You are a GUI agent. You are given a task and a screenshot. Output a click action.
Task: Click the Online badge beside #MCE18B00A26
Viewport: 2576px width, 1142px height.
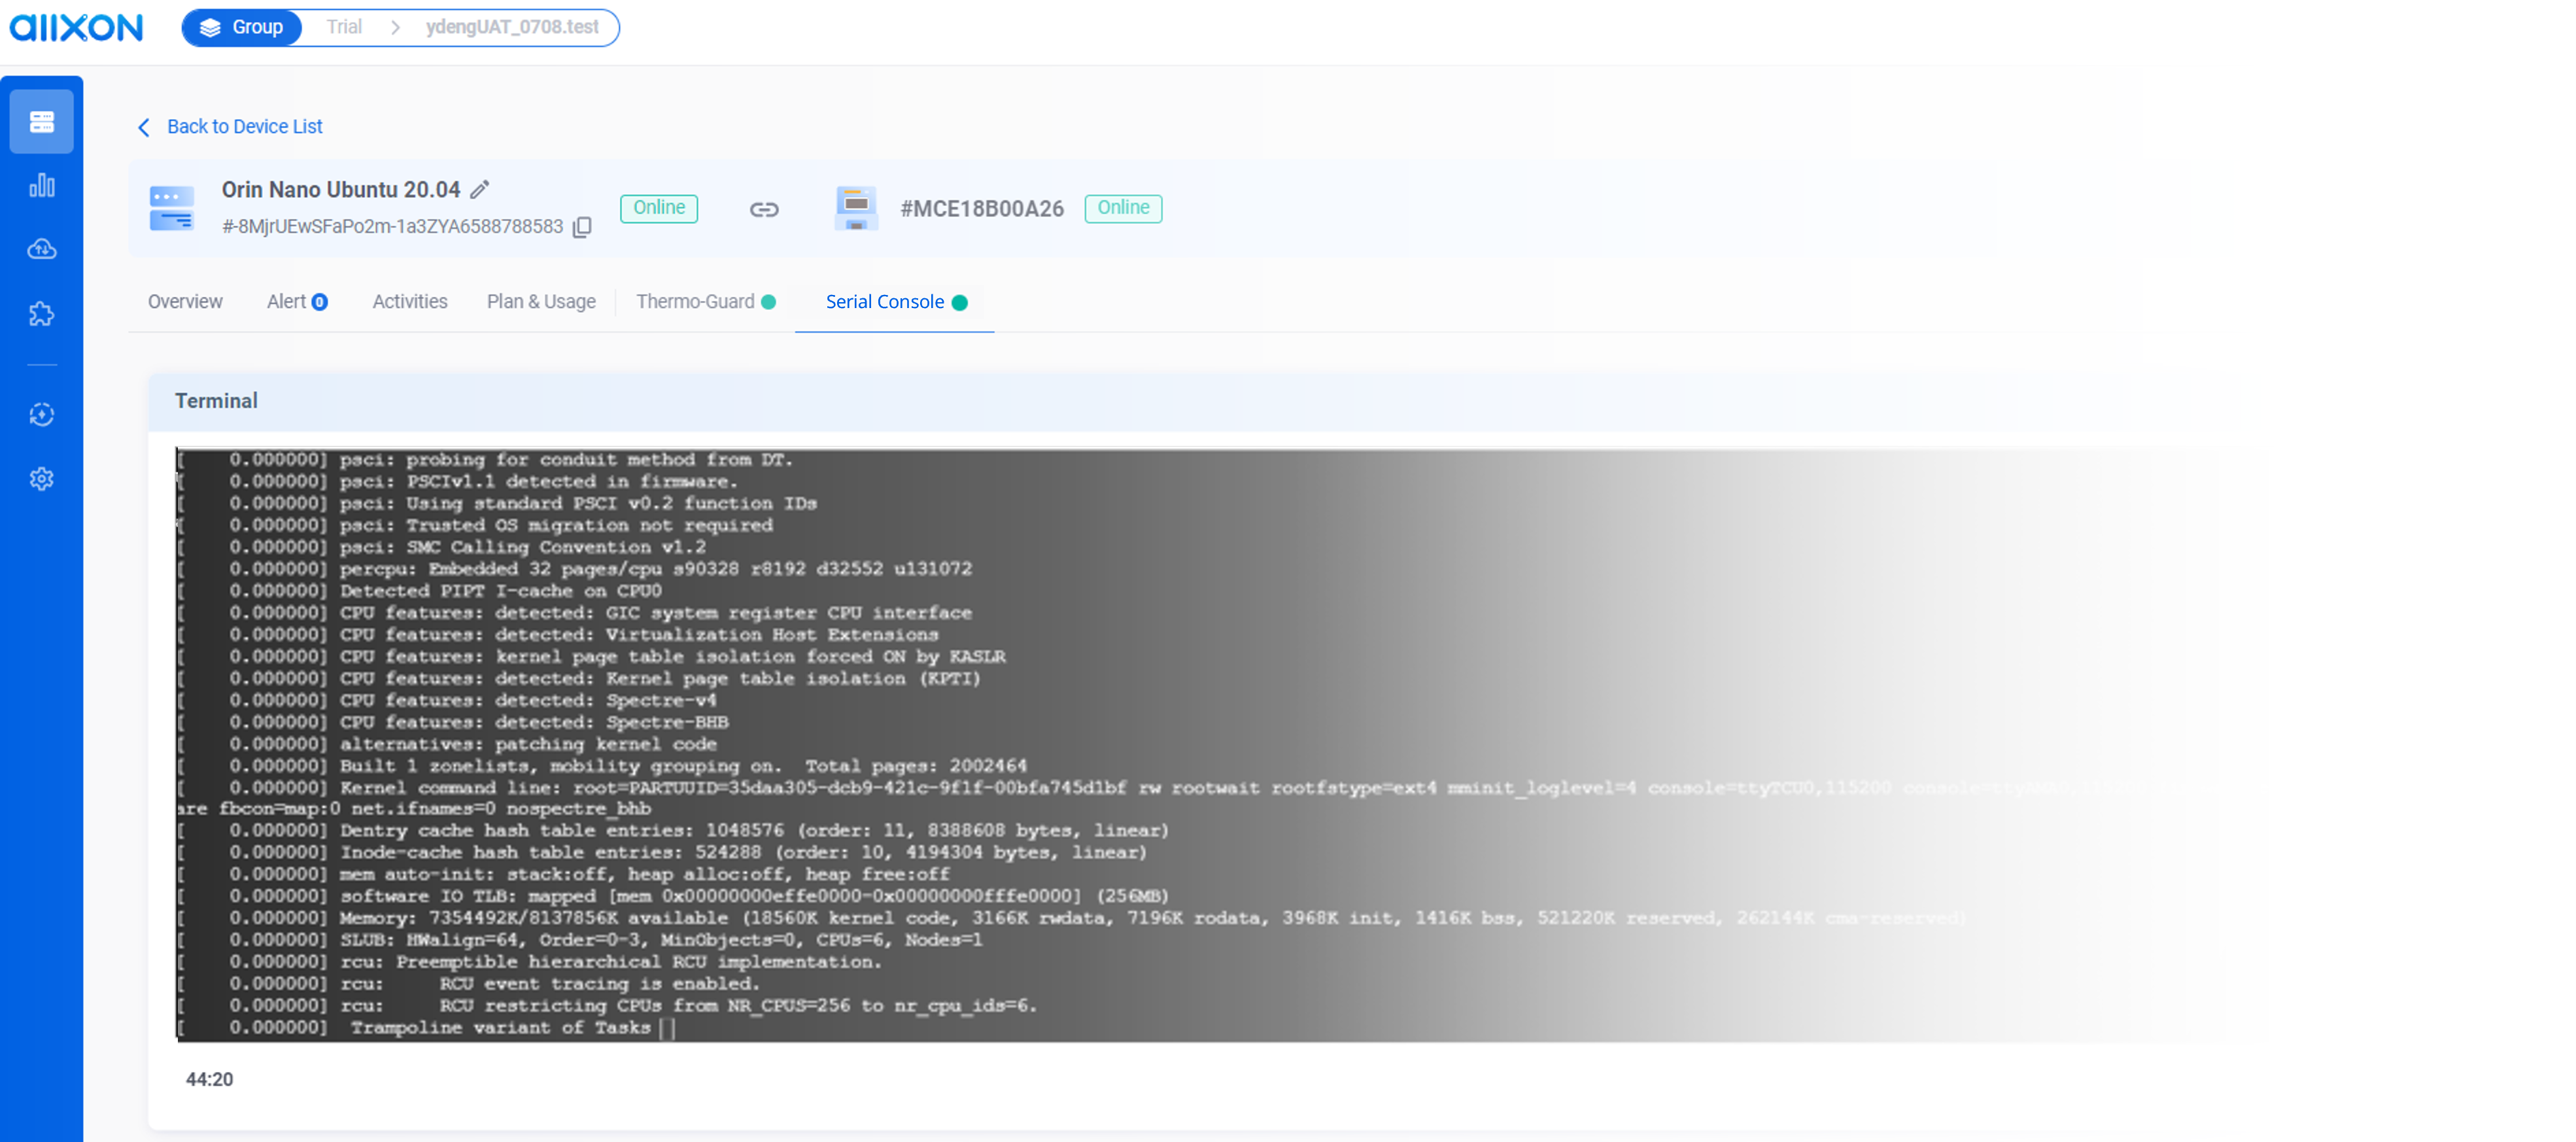[x=1123, y=207]
